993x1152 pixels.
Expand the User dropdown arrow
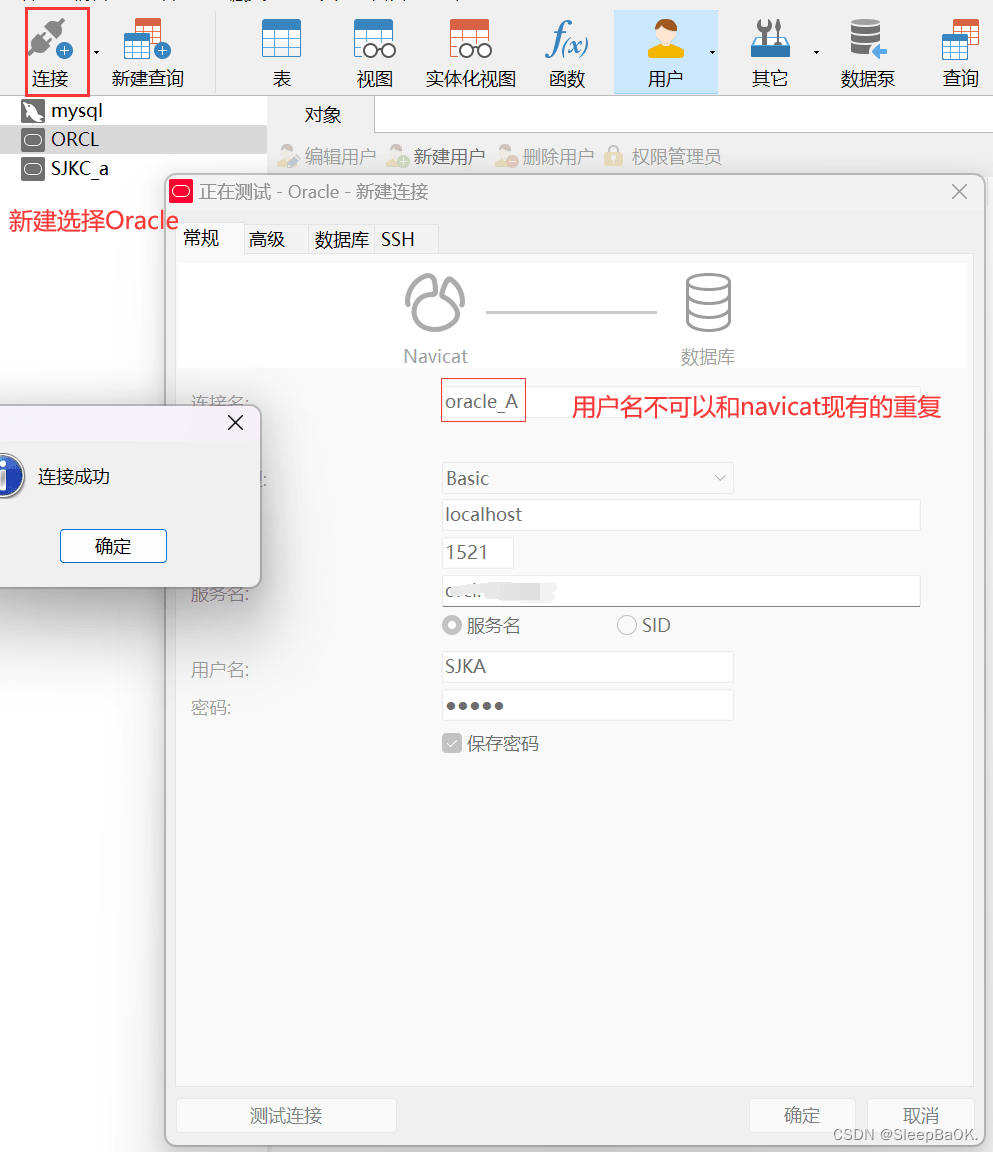712,52
